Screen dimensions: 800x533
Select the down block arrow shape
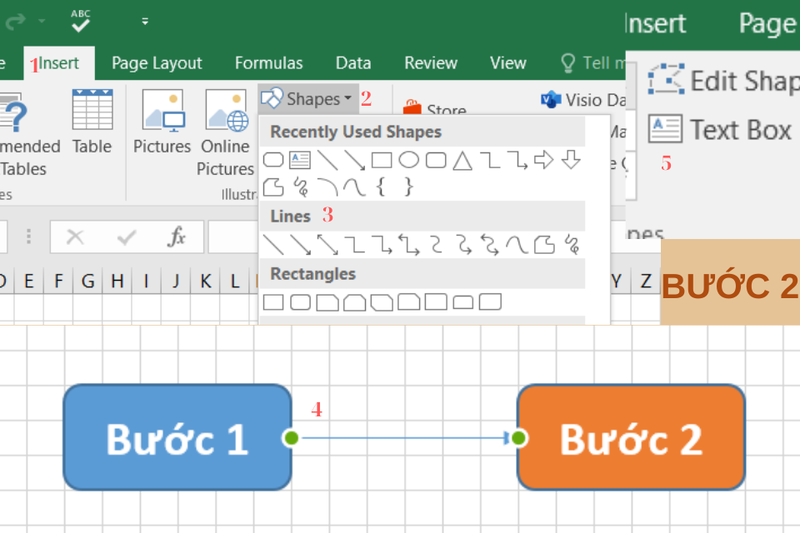pyautogui.click(x=571, y=160)
